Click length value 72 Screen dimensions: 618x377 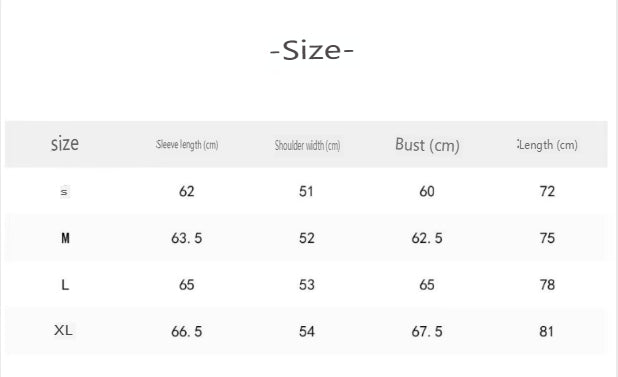547,191
